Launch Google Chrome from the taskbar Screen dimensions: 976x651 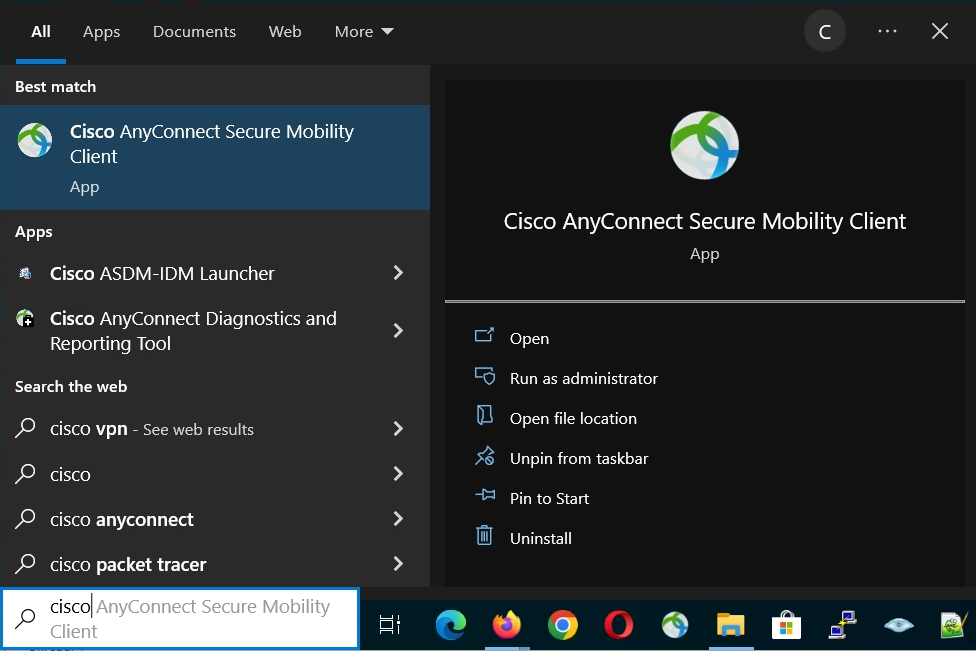tap(563, 626)
